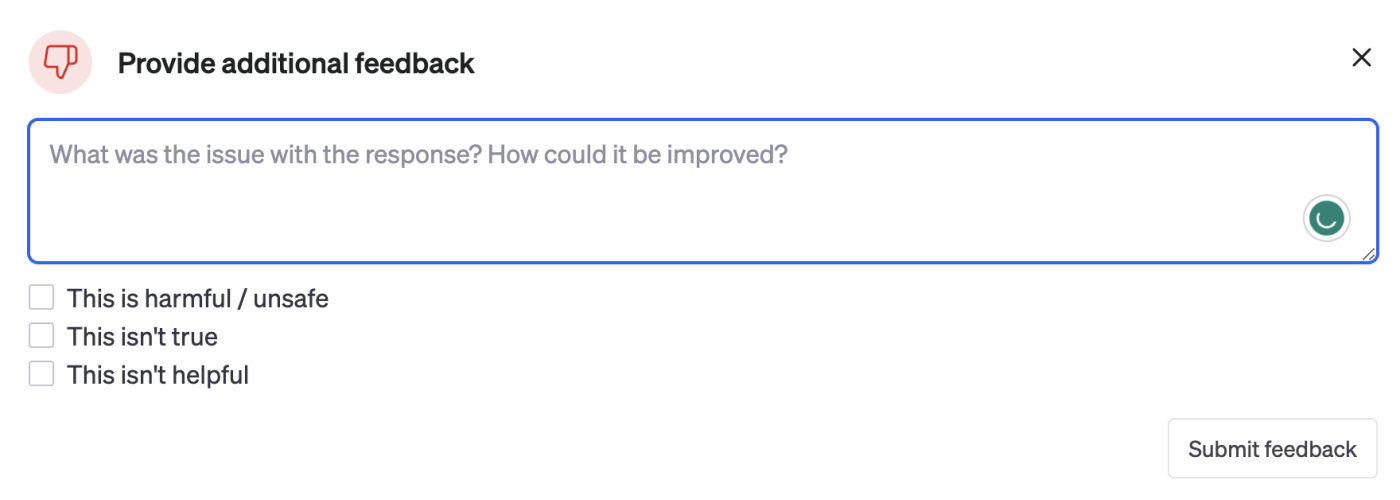Click the textarea resize handle corner

(x=1368, y=255)
